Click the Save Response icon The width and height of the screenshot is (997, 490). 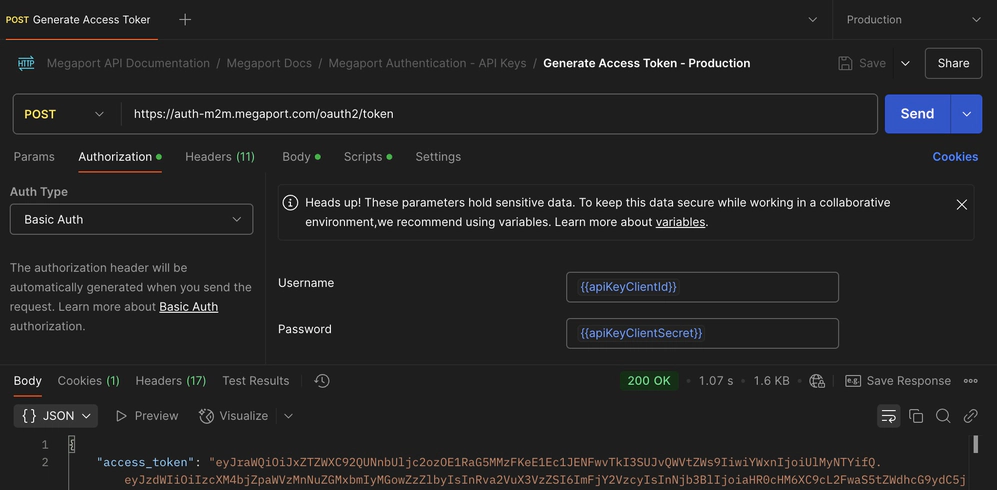[x=852, y=381]
